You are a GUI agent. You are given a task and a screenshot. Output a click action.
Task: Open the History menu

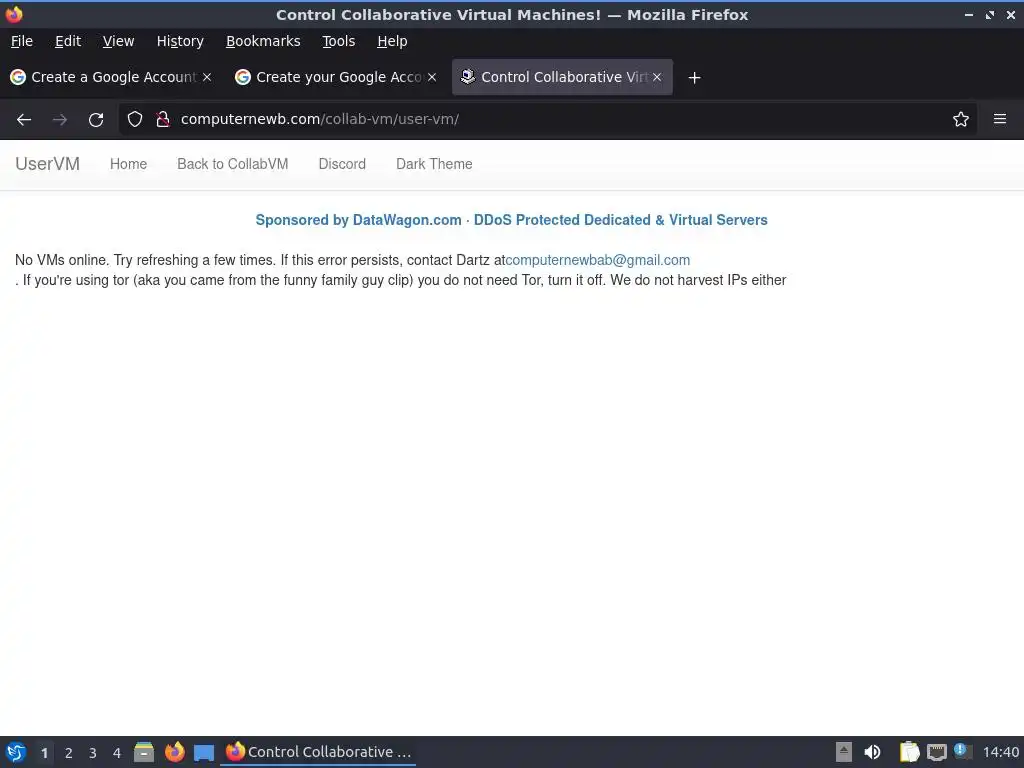point(180,41)
